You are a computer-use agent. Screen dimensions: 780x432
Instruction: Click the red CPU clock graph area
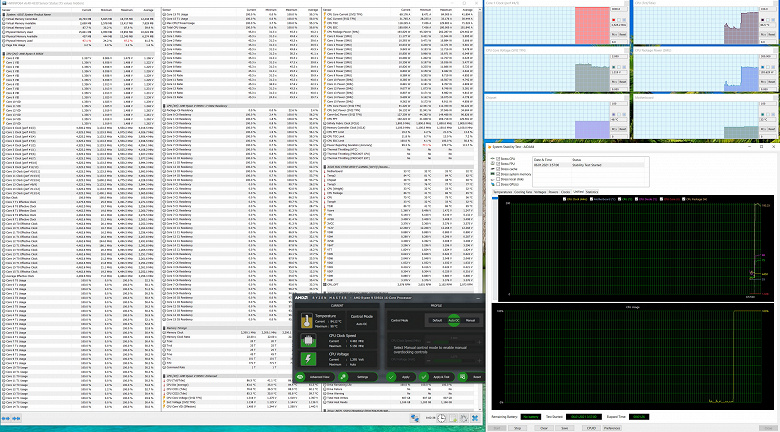point(592,25)
